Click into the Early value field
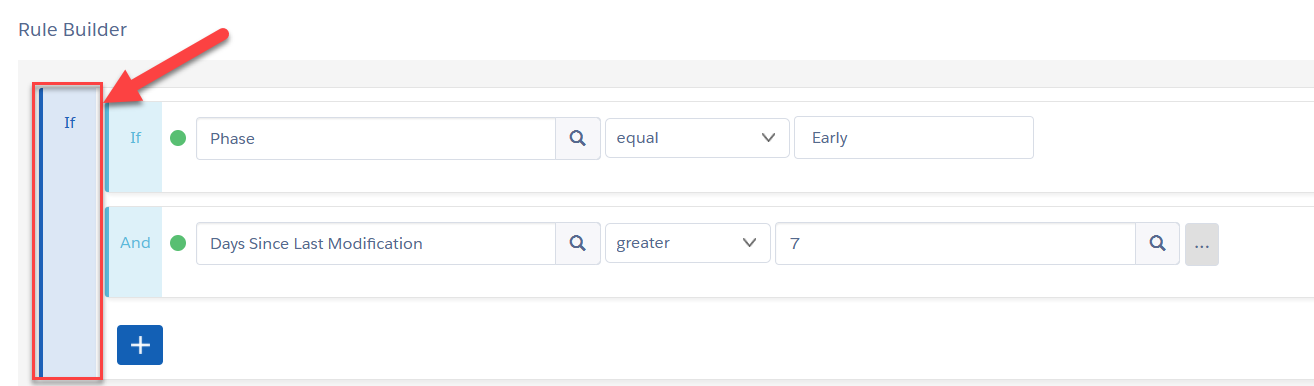 pyautogui.click(x=914, y=137)
